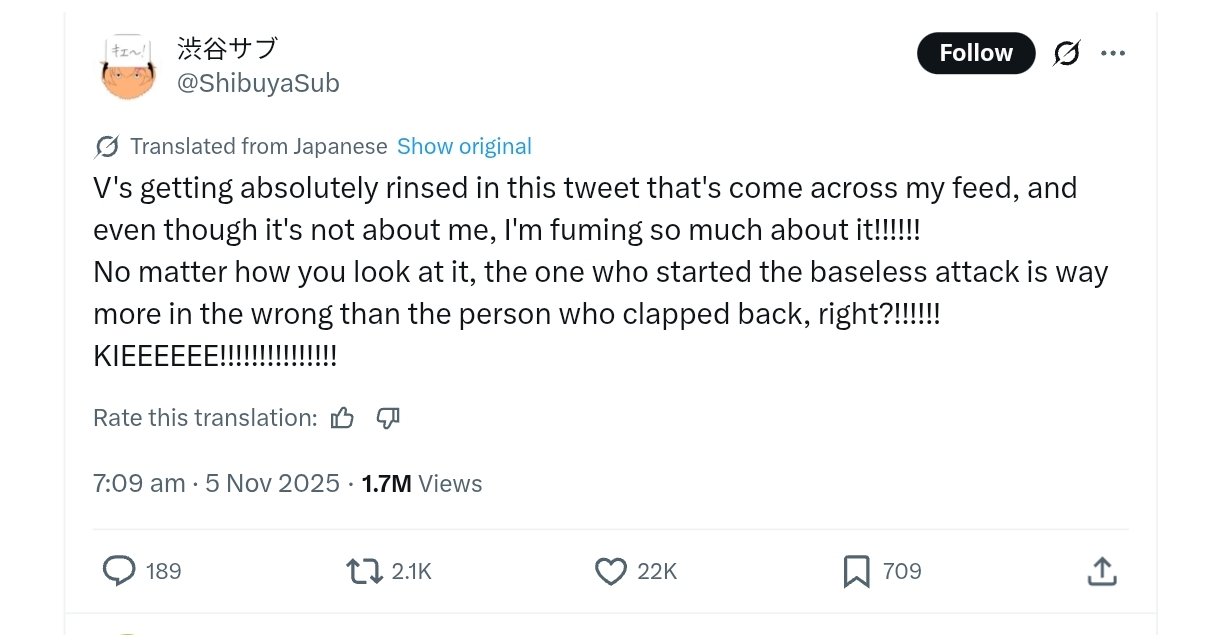This screenshot has height=635, width=1220.
Task: Open the 1.7M Views analytics
Action: (x=422, y=484)
